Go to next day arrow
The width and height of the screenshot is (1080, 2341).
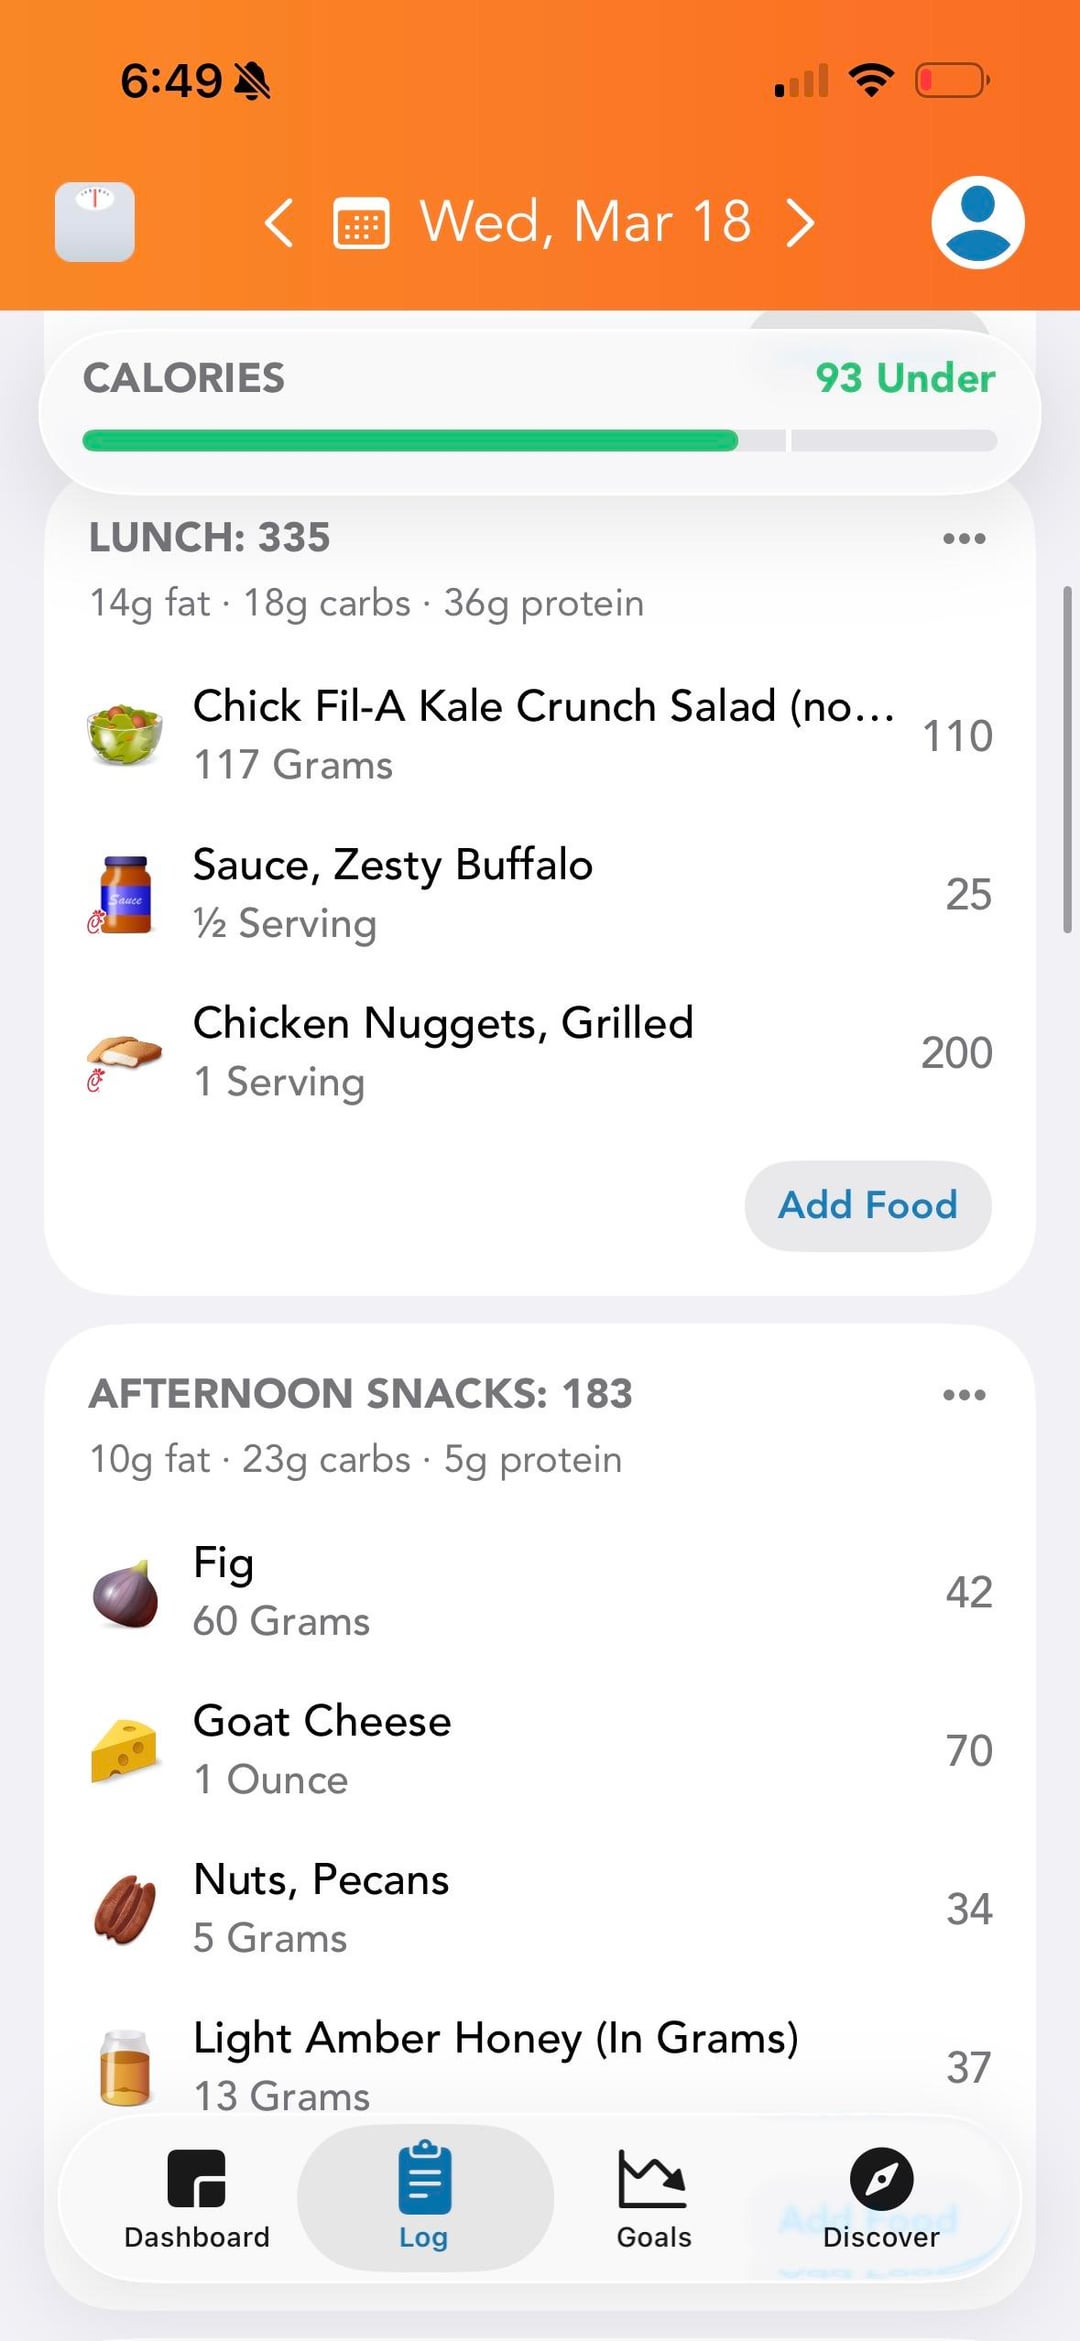pos(800,222)
